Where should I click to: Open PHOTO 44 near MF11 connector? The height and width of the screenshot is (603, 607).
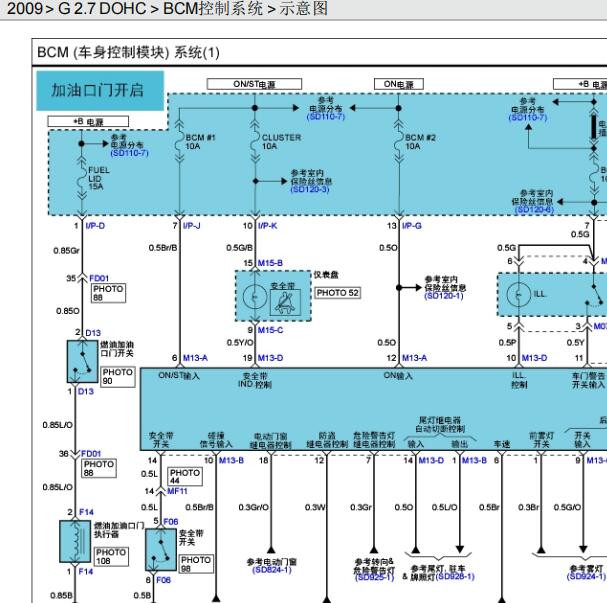[x=185, y=476]
